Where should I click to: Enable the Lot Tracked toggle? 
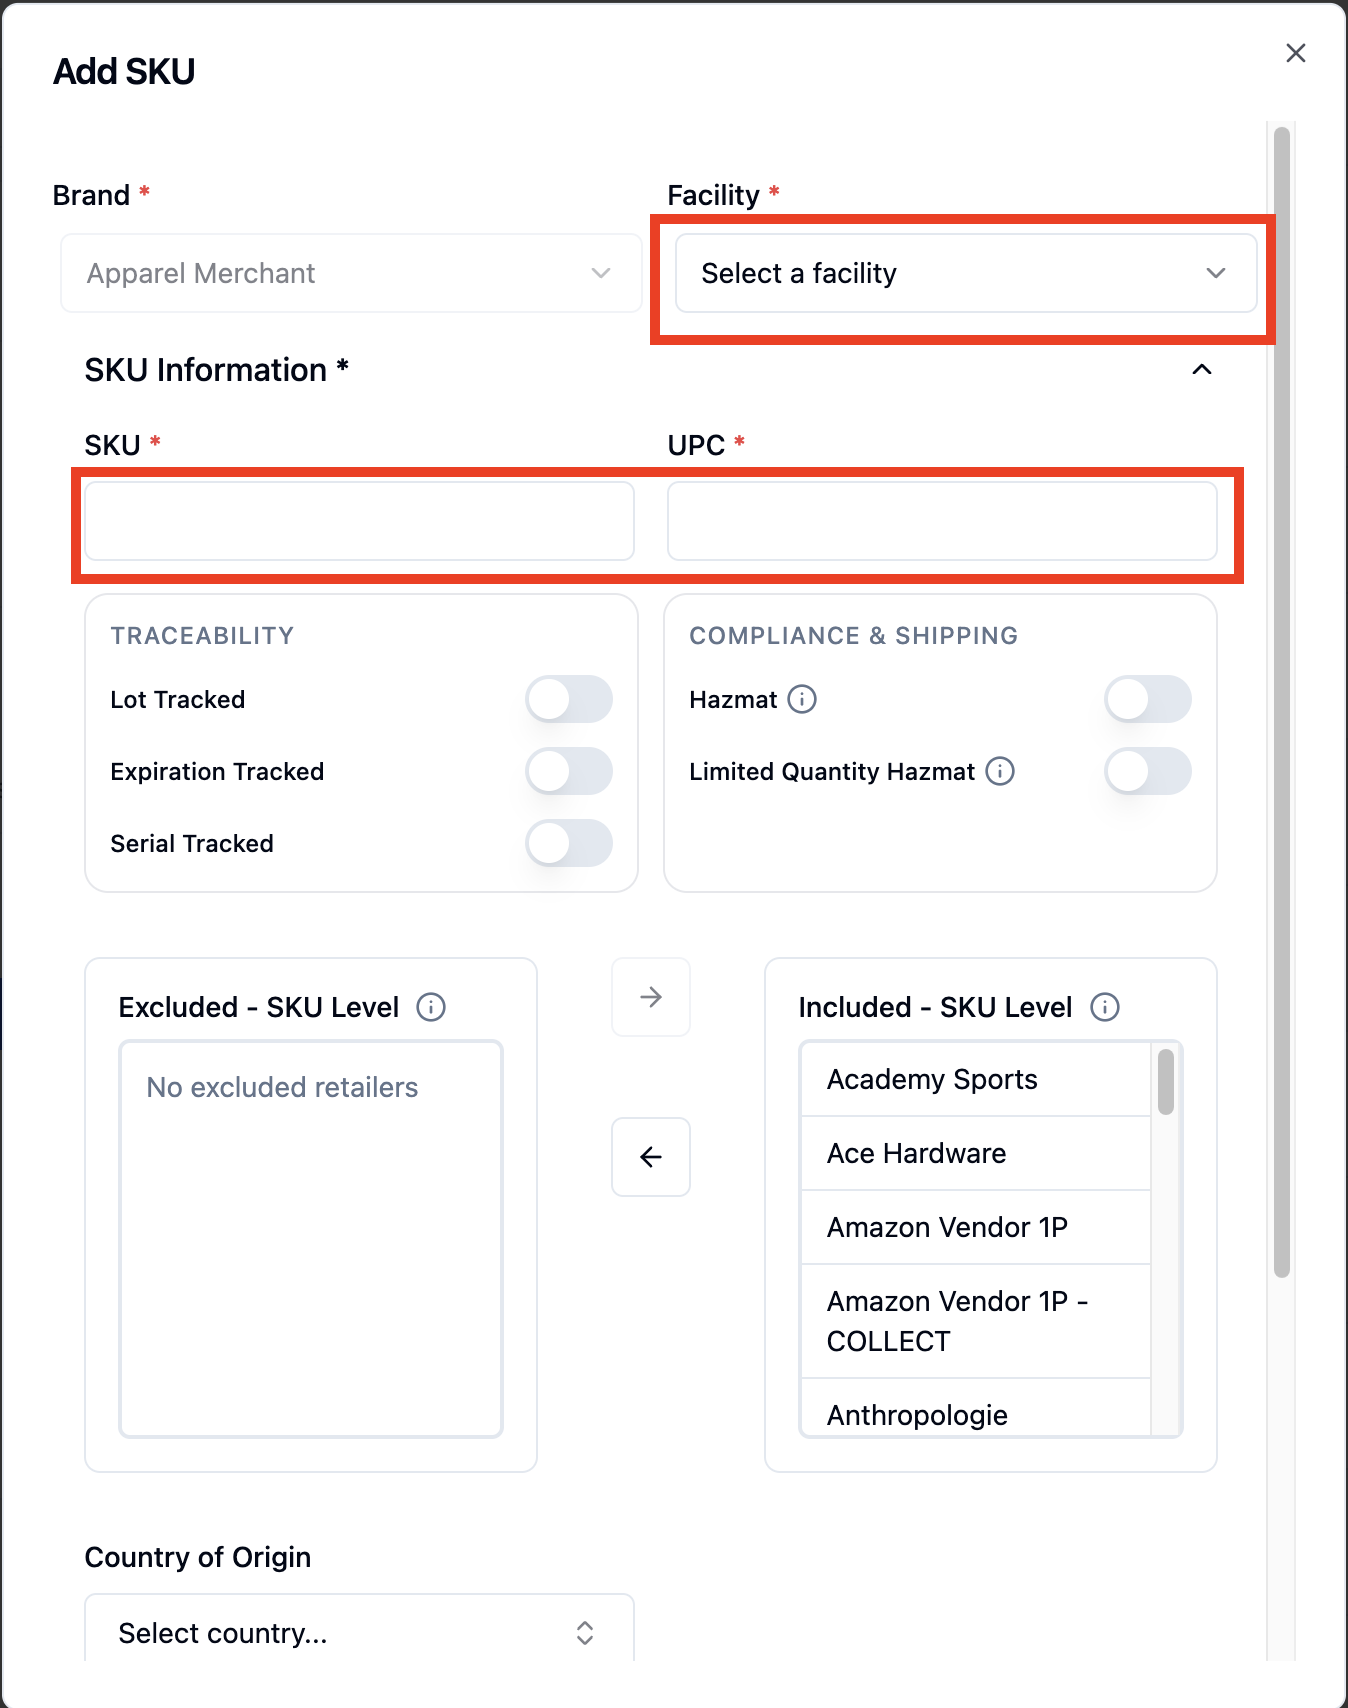pos(569,699)
